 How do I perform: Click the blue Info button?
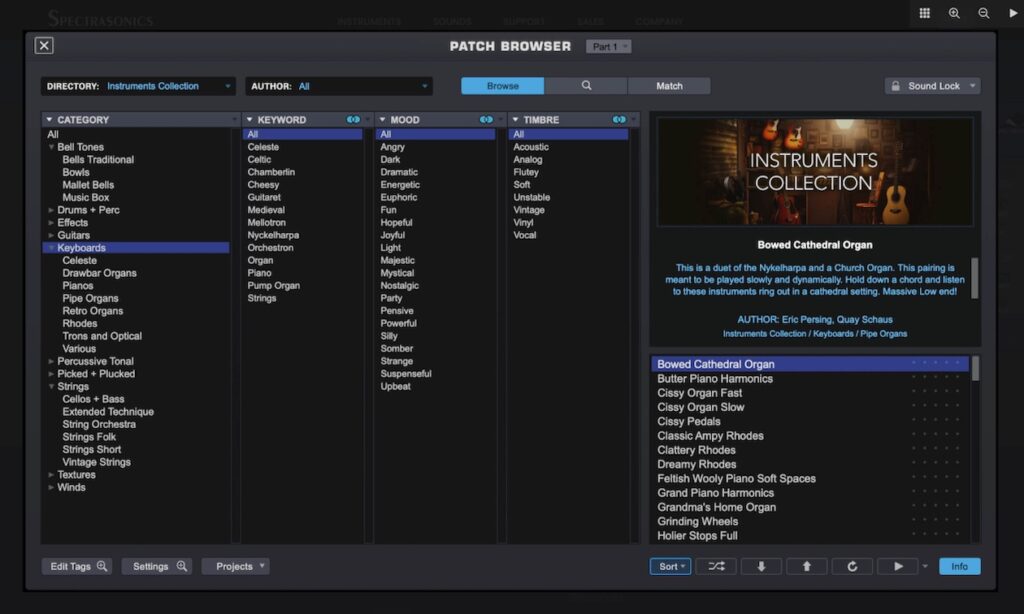tap(959, 566)
